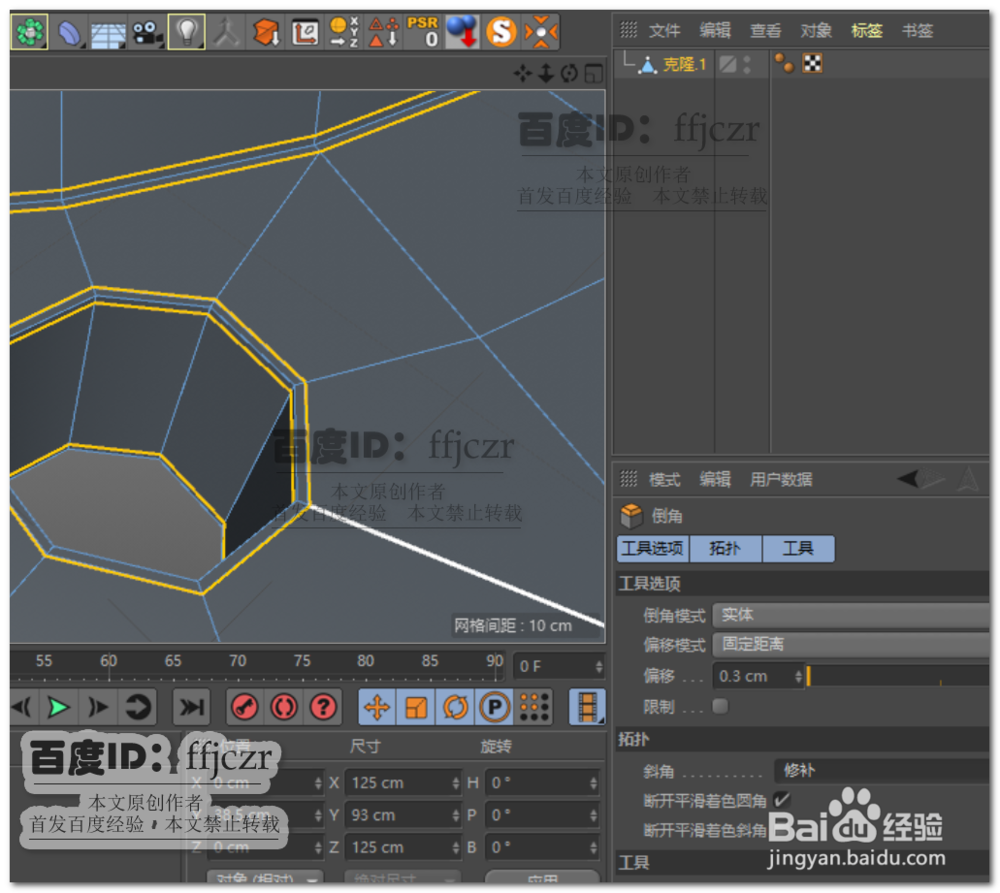
Task: Open the 模式 menu in attribute manager
Action: pyautogui.click(x=664, y=480)
